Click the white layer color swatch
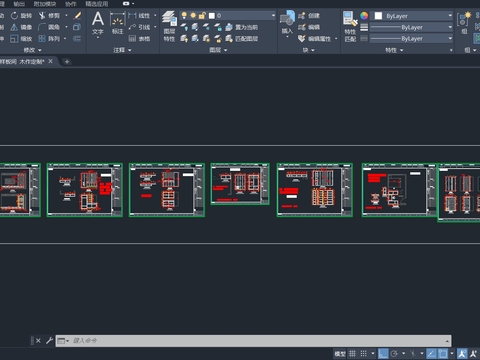The height and width of the screenshot is (360, 480). (x=212, y=16)
